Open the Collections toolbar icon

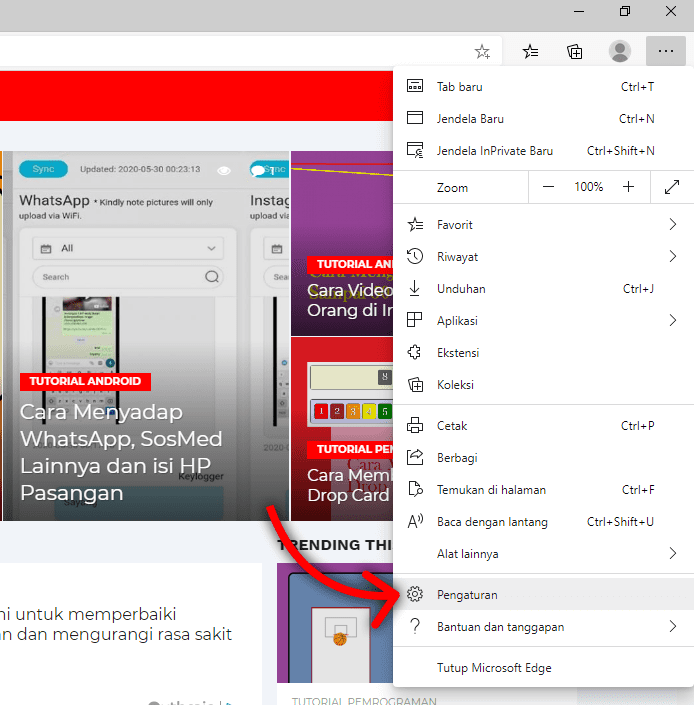[574, 52]
